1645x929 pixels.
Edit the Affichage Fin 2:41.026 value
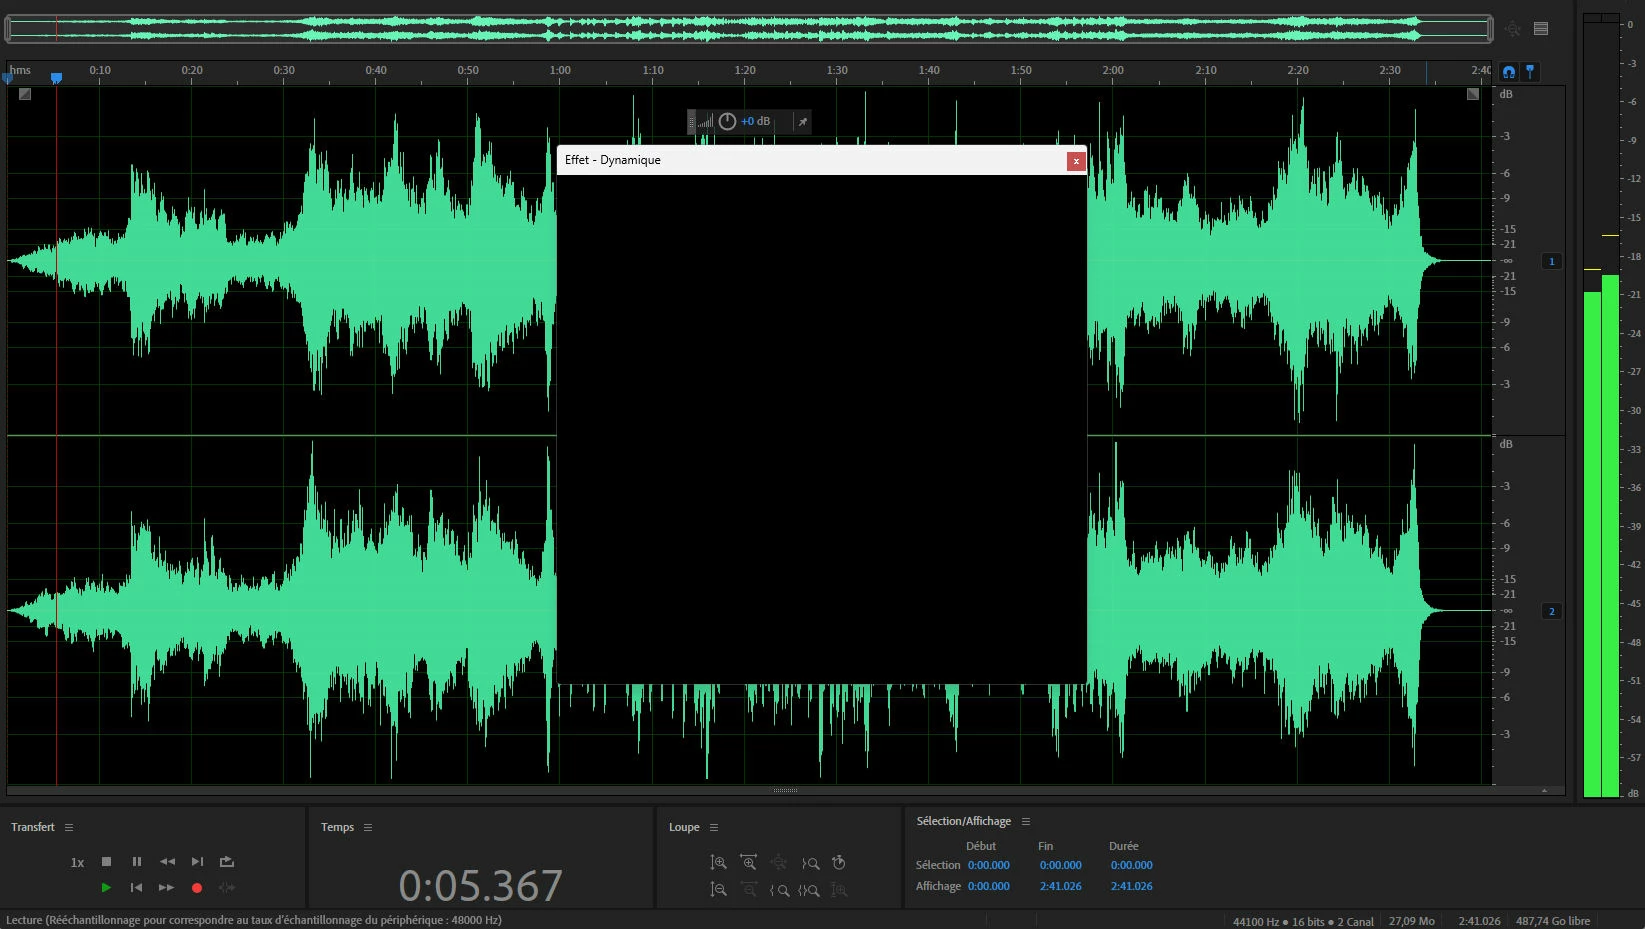(1060, 886)
